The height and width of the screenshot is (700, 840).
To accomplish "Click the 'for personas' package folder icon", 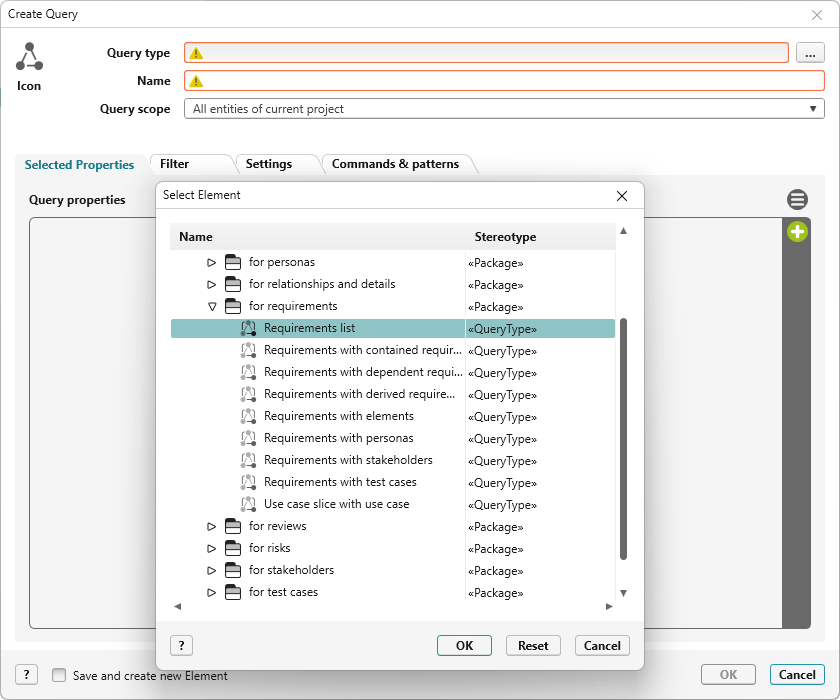I will [x=233, y=262].
